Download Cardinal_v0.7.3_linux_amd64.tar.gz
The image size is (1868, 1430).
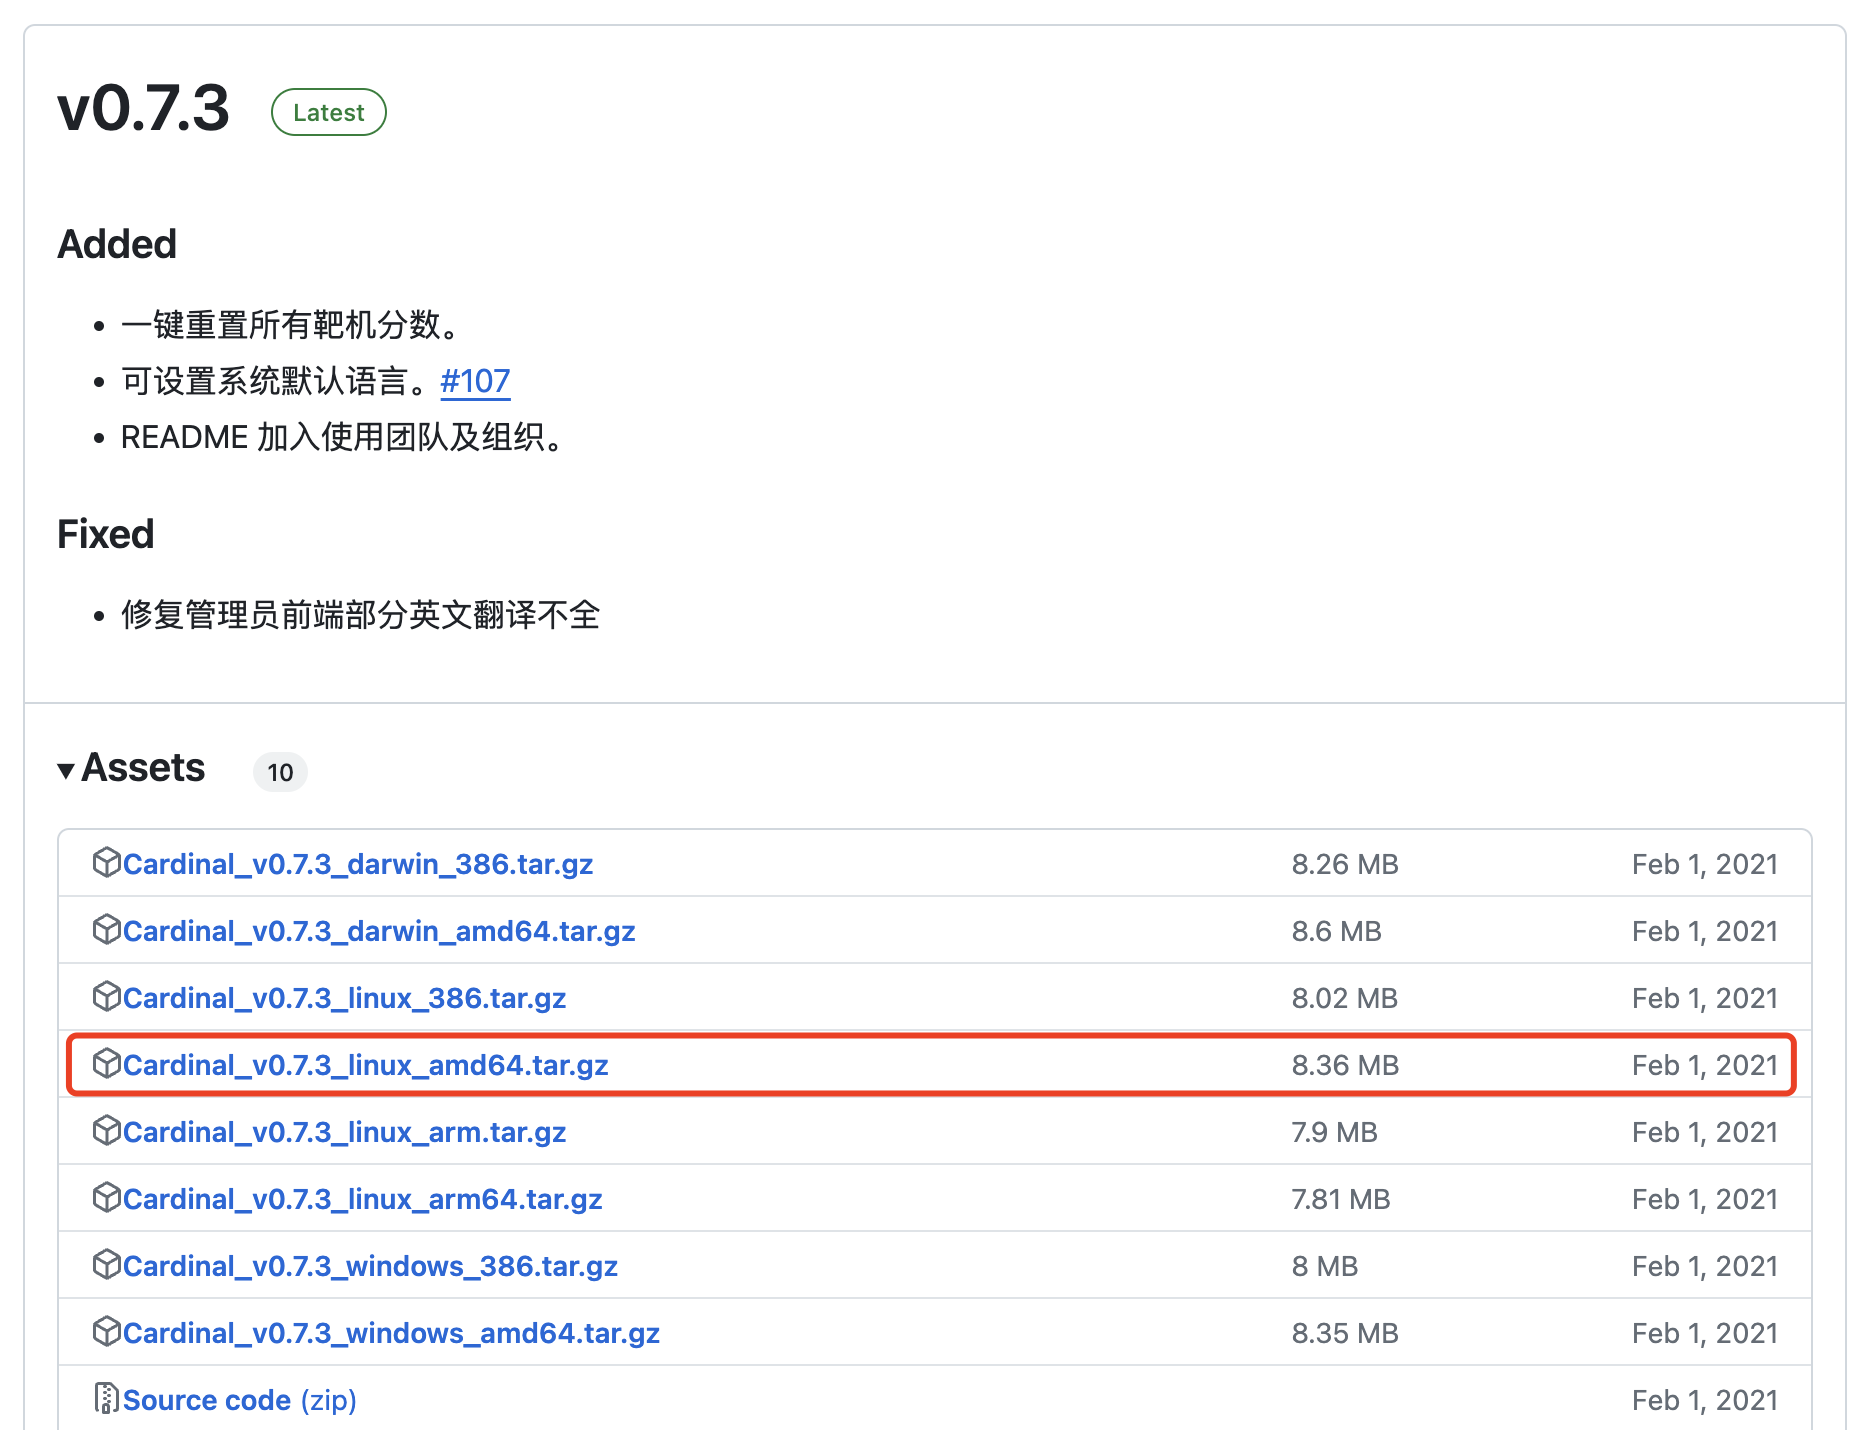click(x=366, y=1065)
